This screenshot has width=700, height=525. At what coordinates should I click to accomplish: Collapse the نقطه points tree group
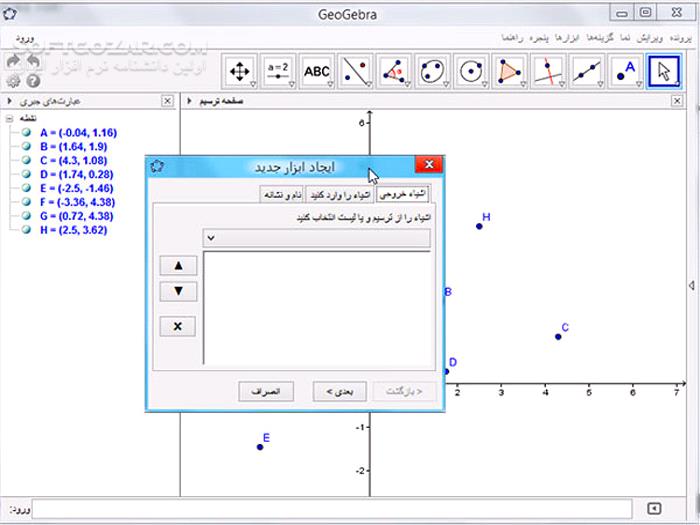(x=9, y=119)
